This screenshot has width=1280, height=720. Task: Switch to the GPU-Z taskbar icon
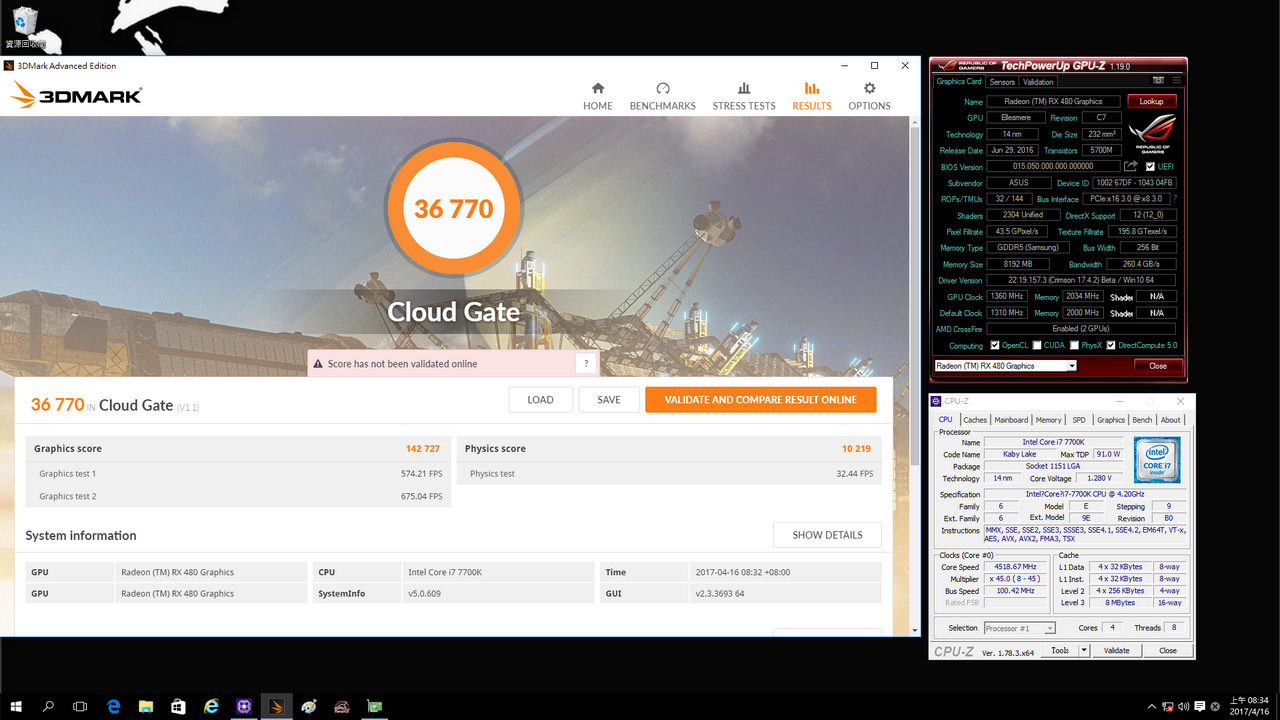click(x=341, y=706)
